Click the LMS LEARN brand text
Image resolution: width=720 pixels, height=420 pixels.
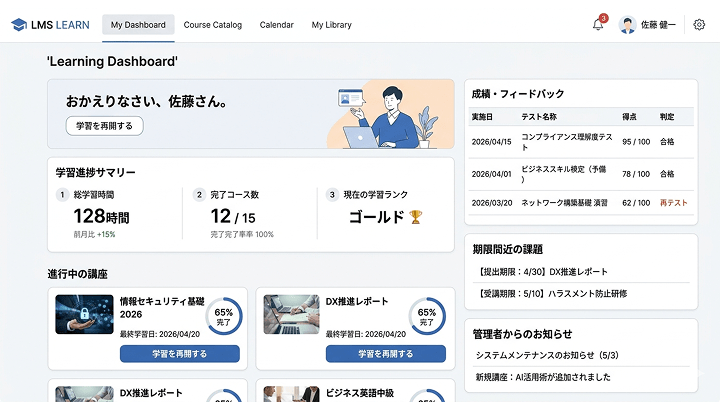click(x=60, y=25)
